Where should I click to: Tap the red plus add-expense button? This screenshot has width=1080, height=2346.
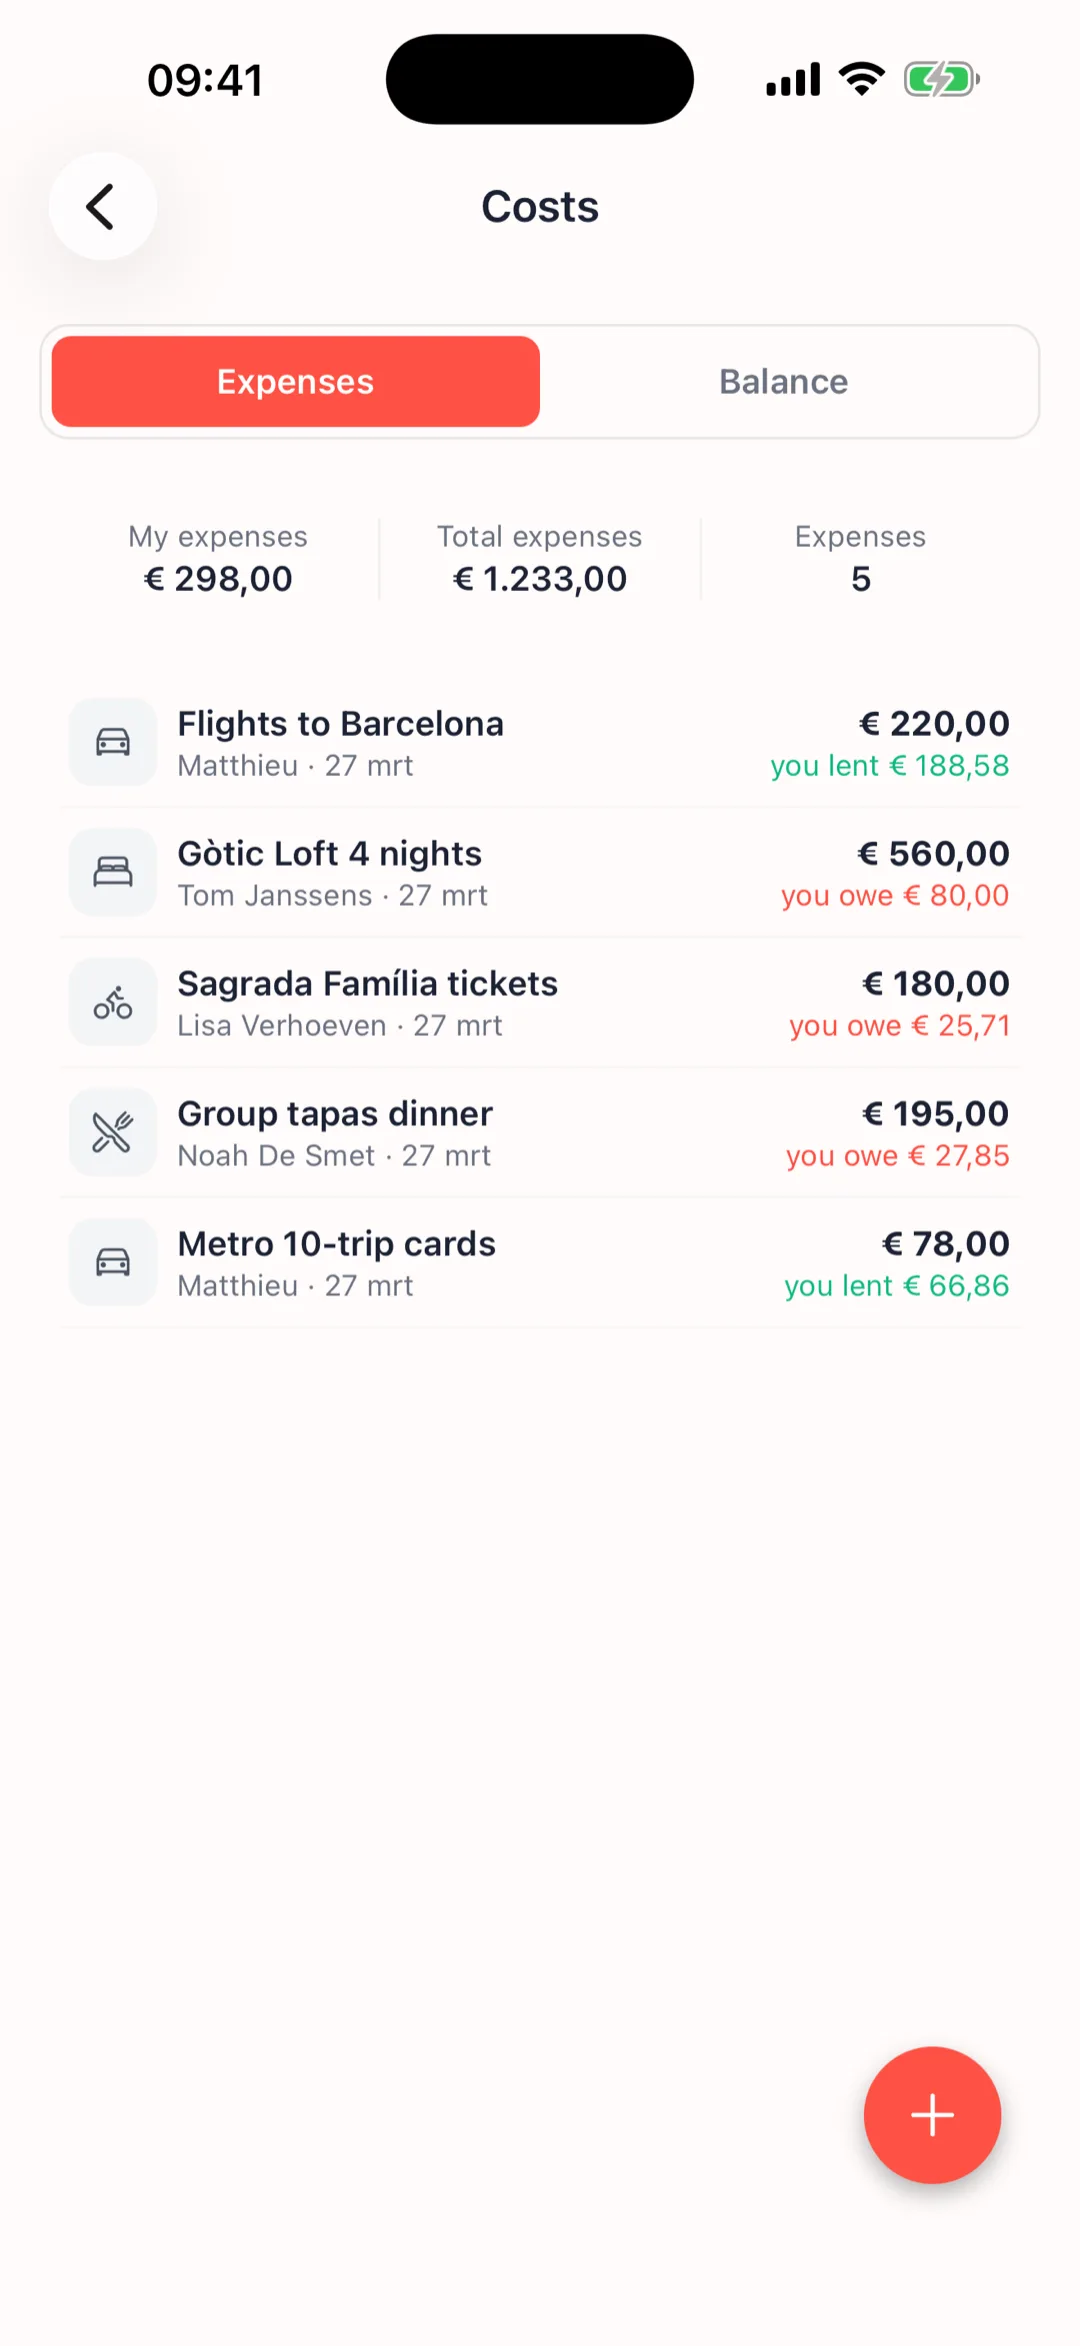pos(932,2114)
